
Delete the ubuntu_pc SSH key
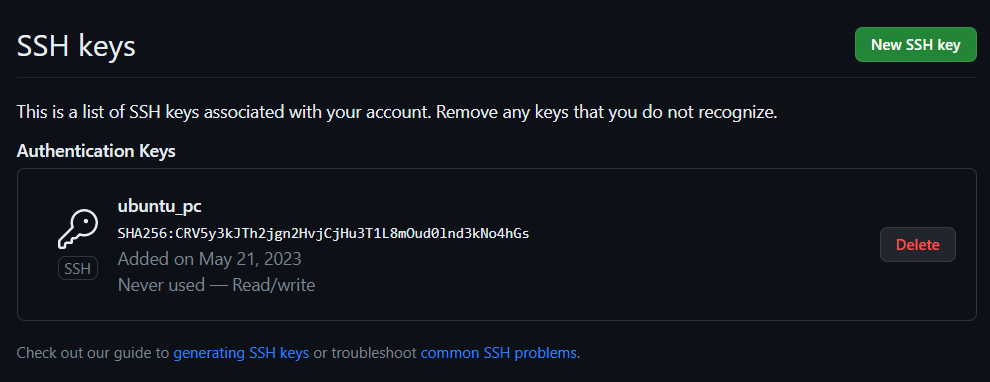917,244
